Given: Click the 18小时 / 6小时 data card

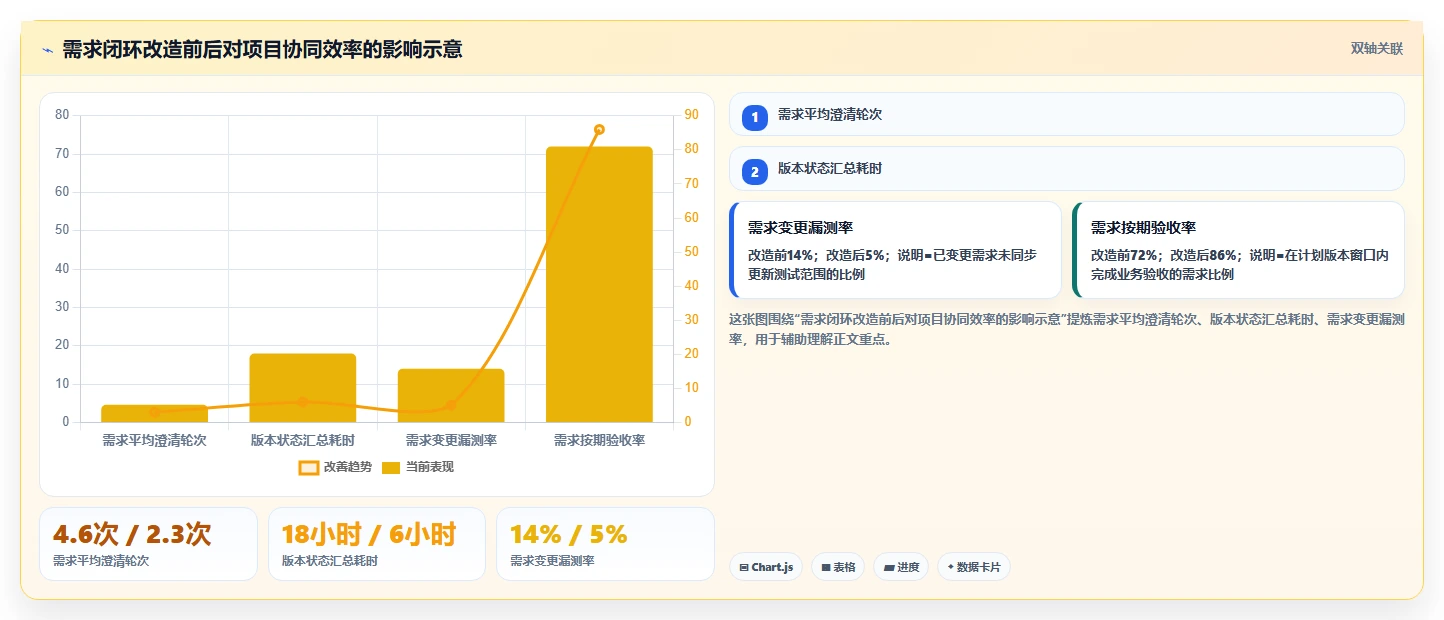Looking at the screenshot, I should tap(376, 544).
